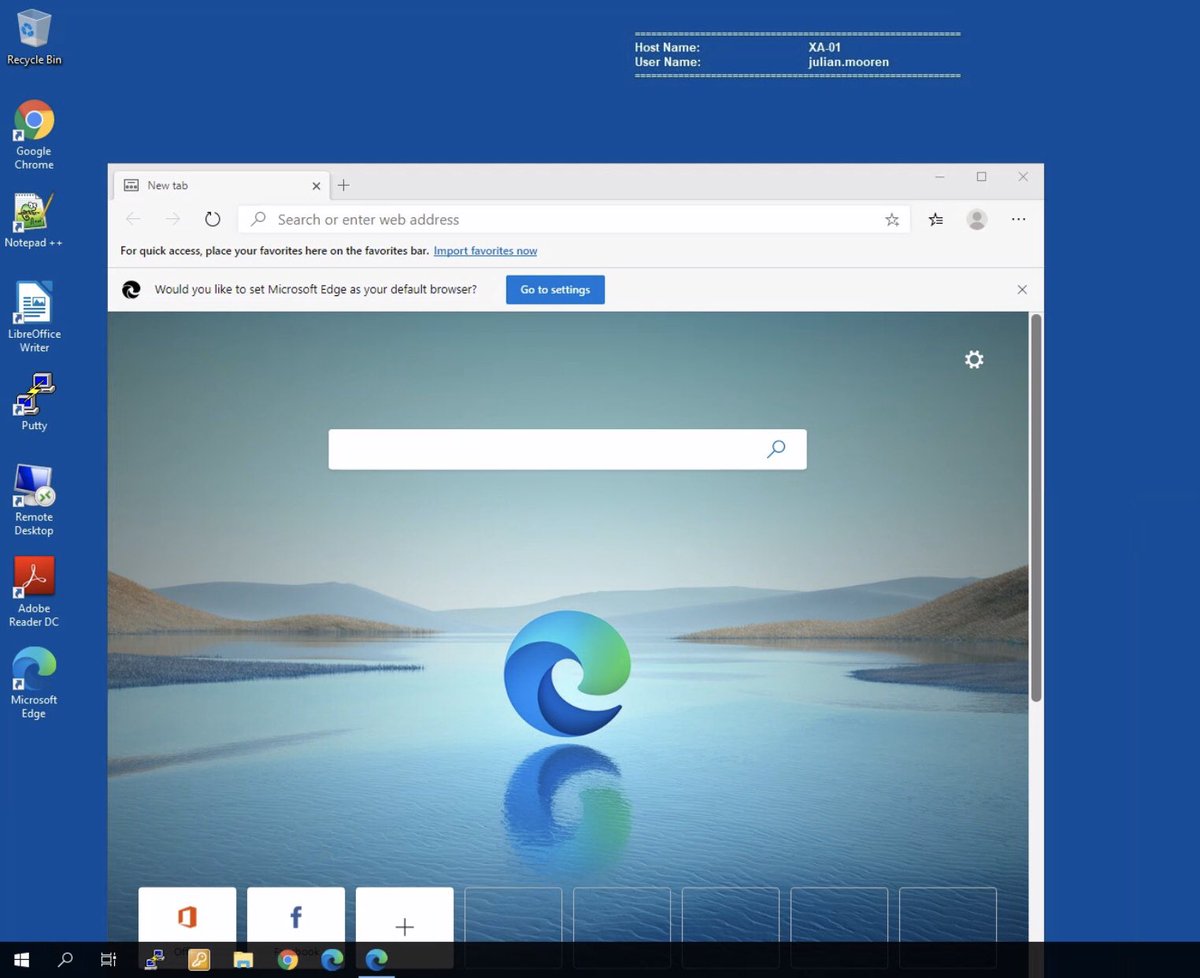1200x978 pixels.
Task: Click inside the page search box
Action: (x=567, y=450)
